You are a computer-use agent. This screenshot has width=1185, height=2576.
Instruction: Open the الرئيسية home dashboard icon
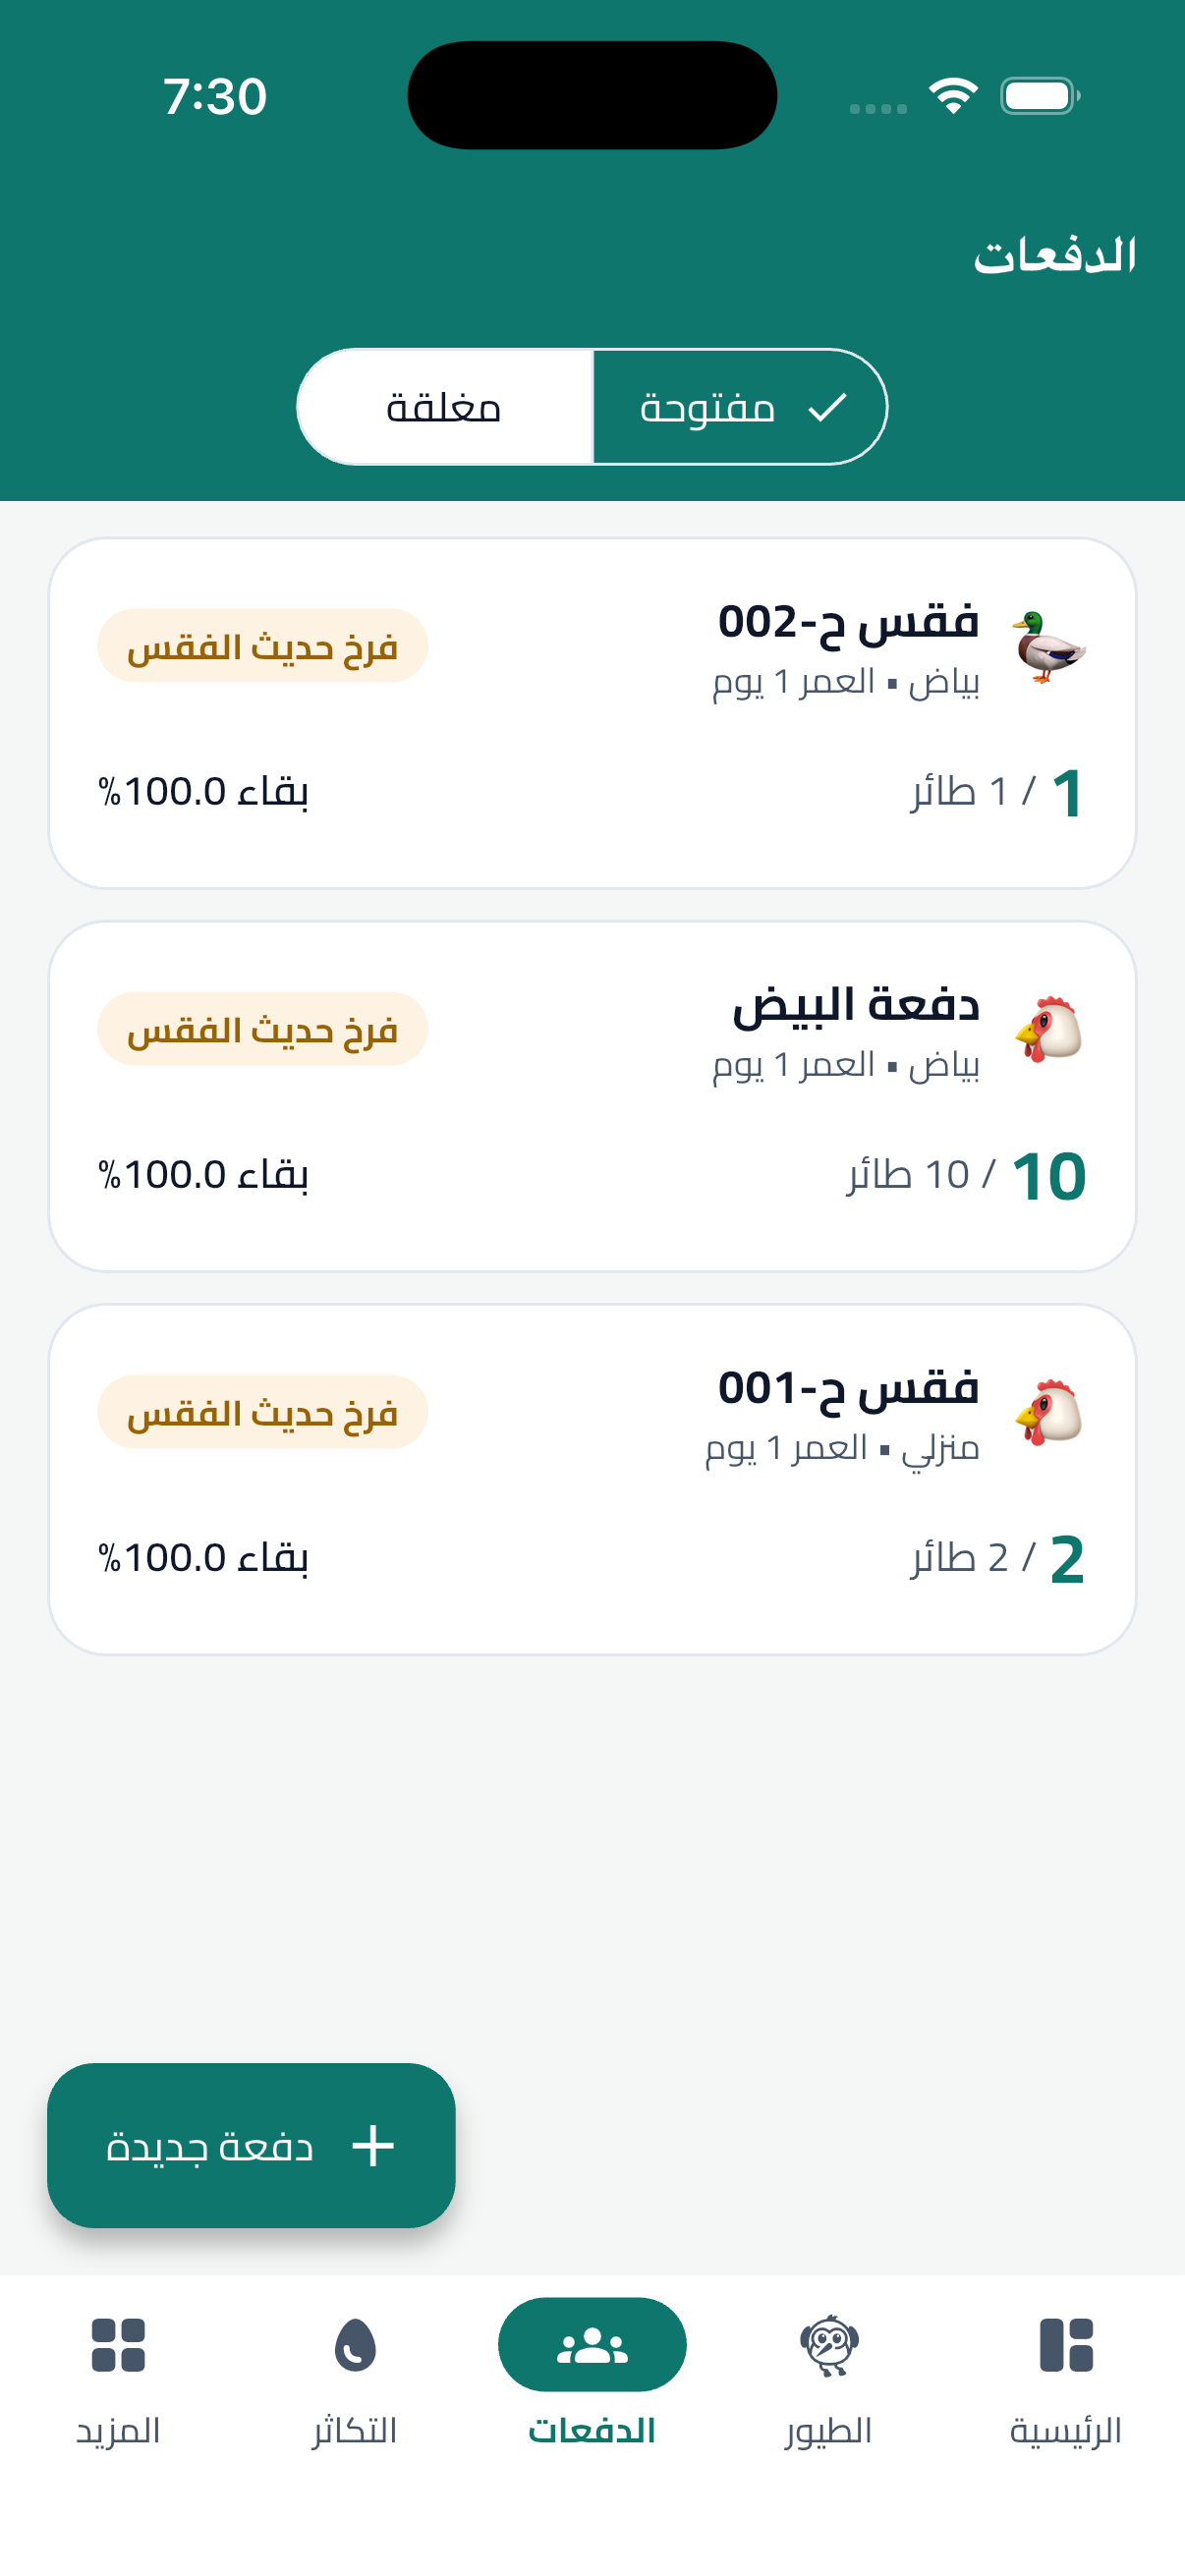click(1065, 2344)
